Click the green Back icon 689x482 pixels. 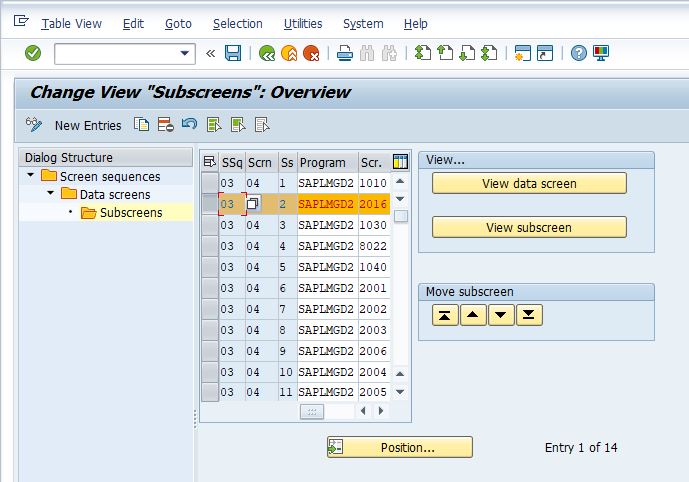point(267,53)
